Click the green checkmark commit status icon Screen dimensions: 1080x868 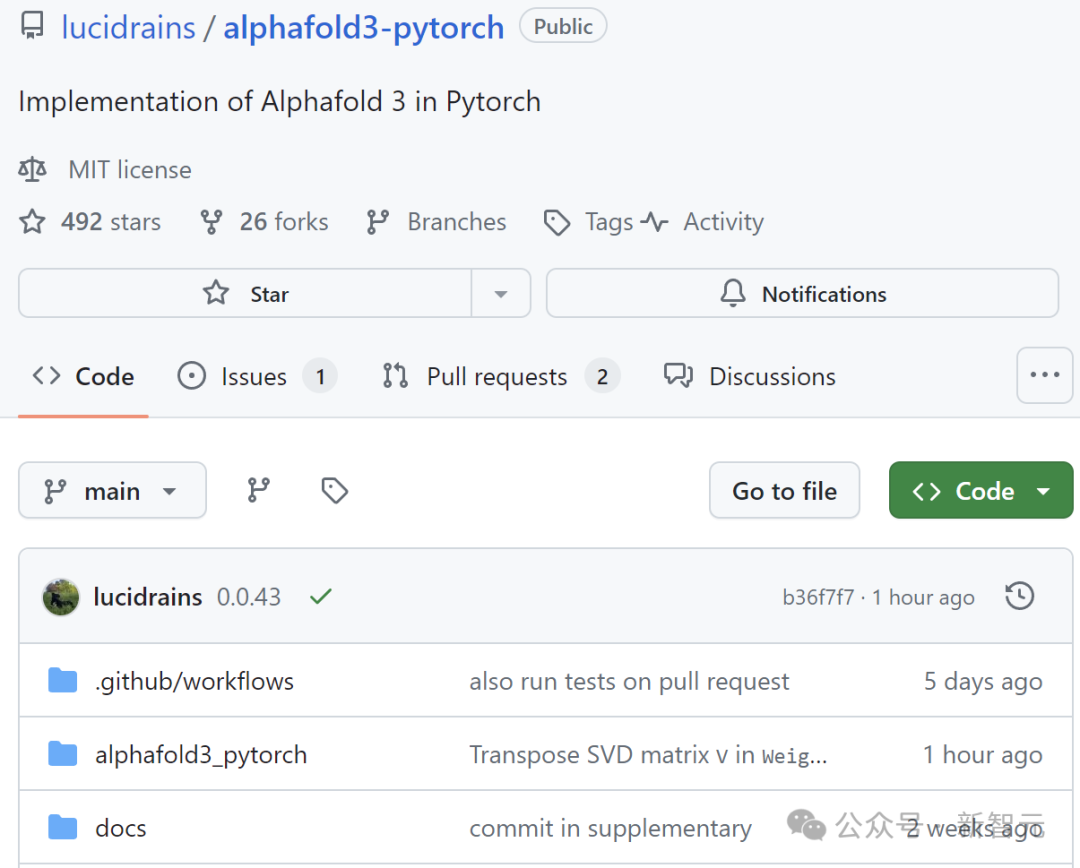coord(319,596)
